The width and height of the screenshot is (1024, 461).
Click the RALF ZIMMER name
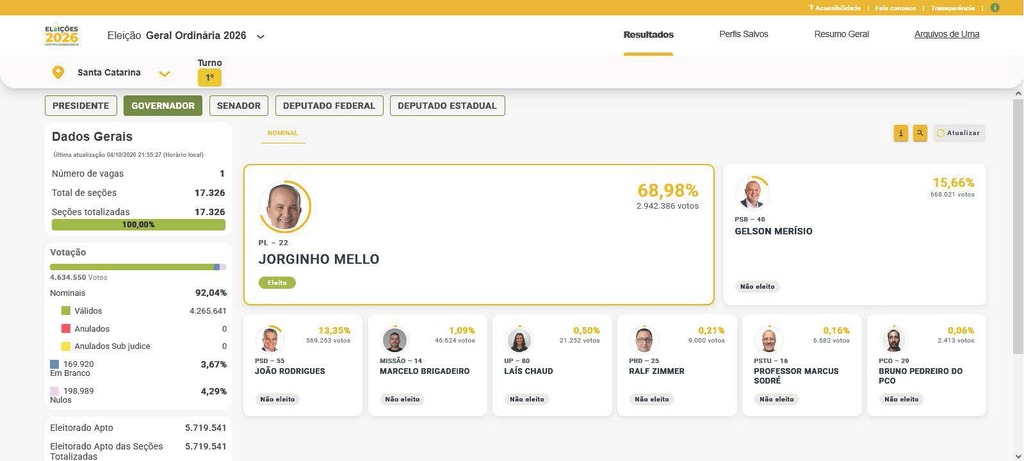(x=657, y=371)
